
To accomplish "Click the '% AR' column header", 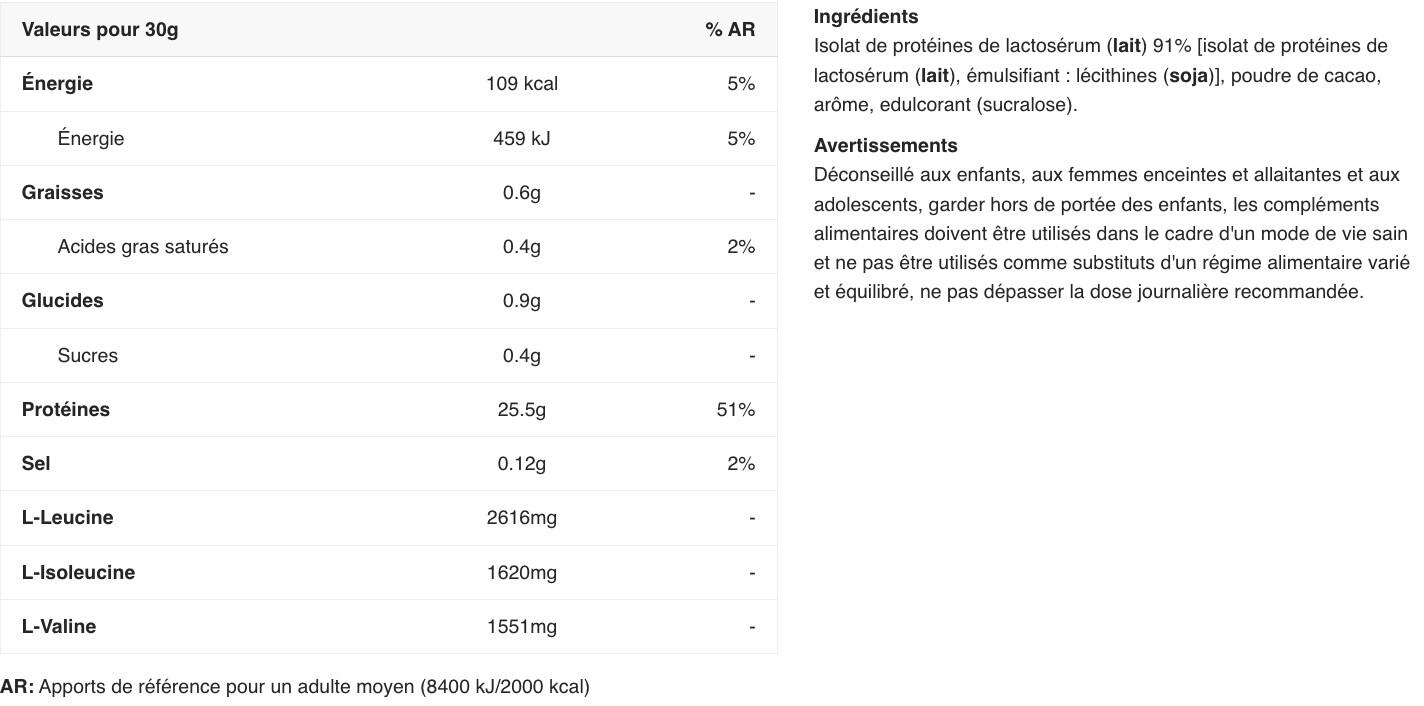I will click(x=729, y=29).
